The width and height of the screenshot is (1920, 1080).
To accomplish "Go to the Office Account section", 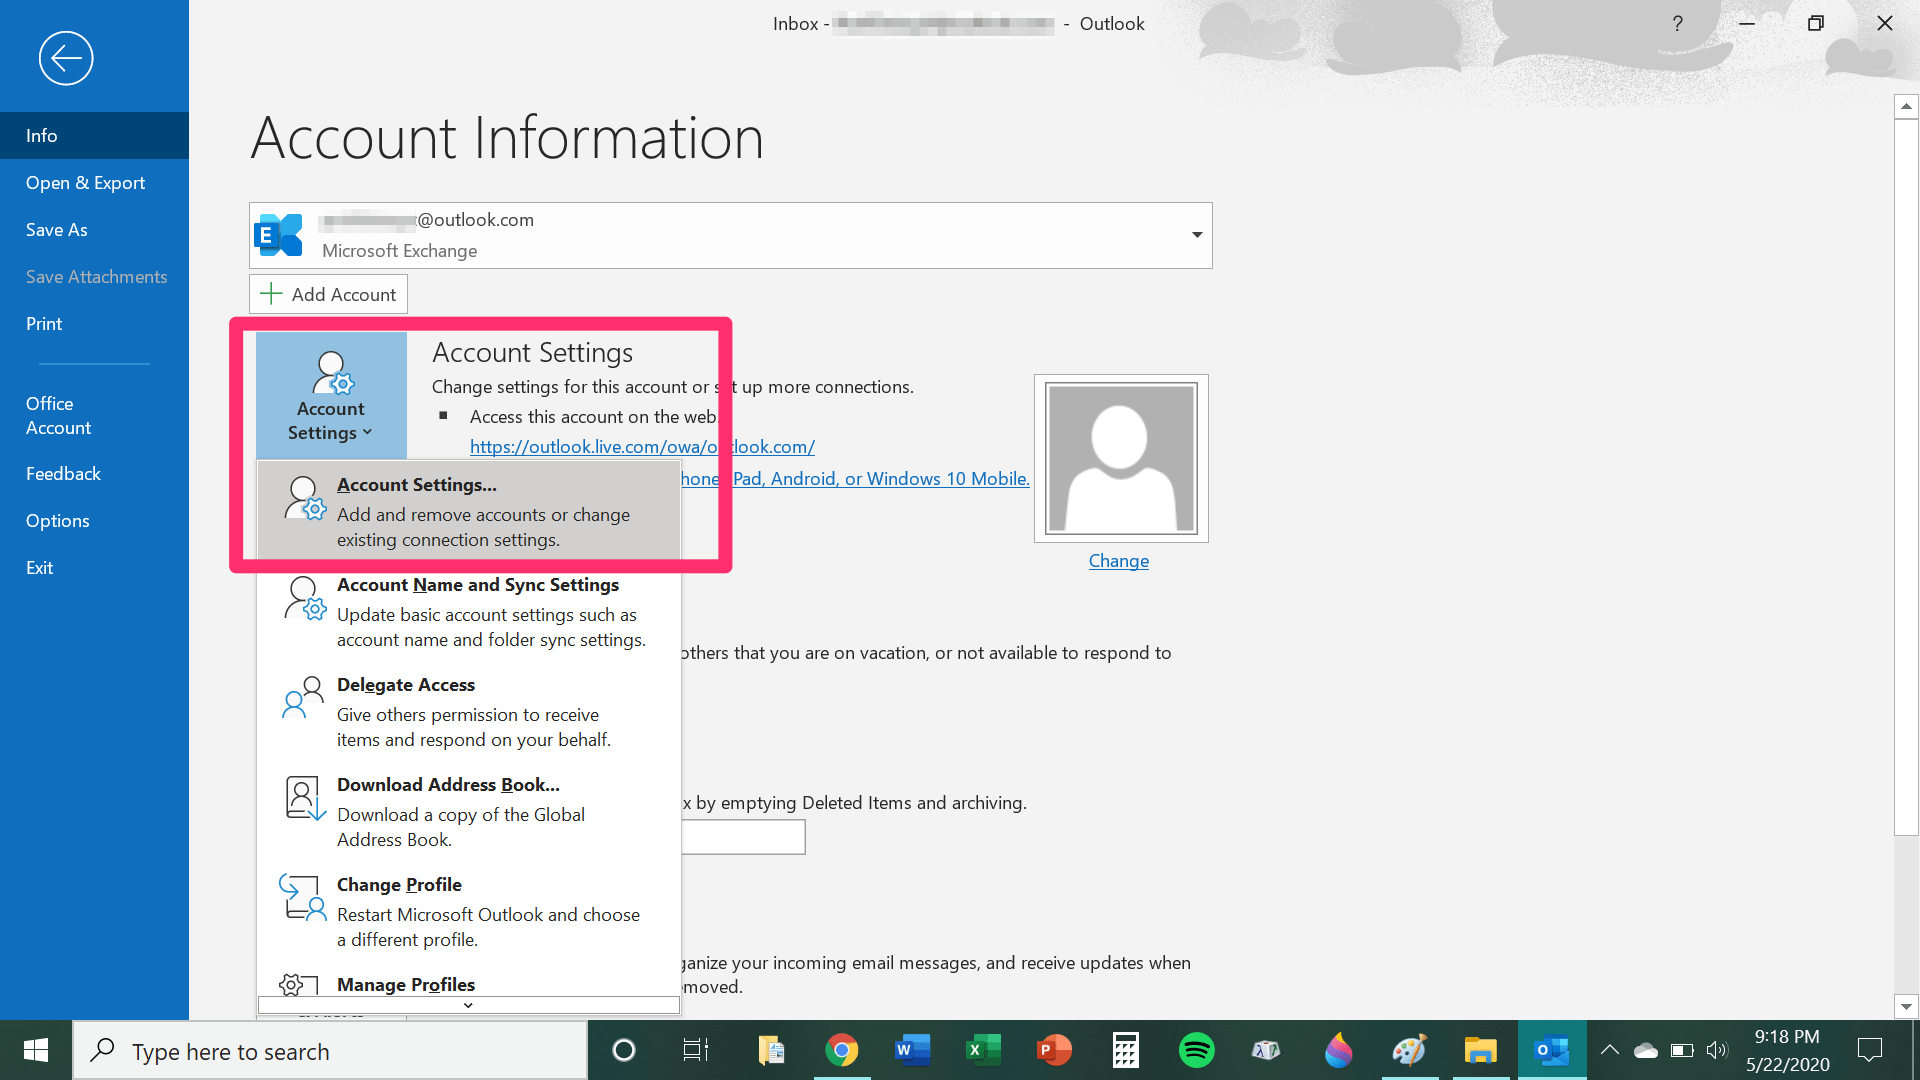I will click(59, 415).
